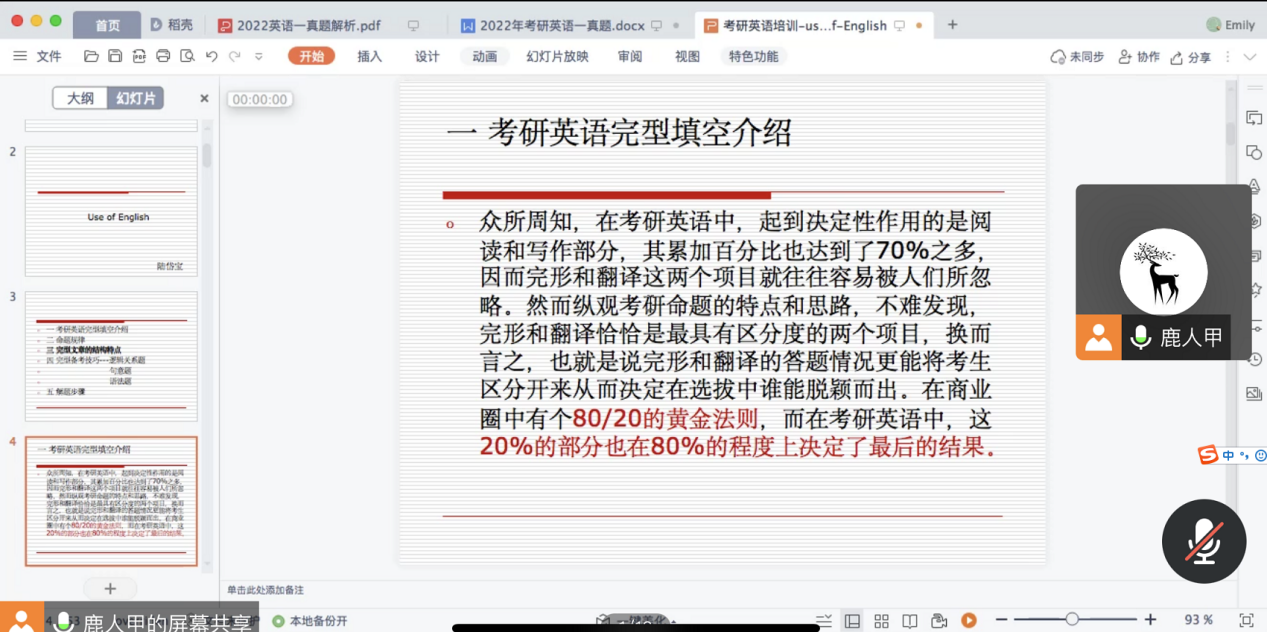This screenshot has height=632, width=1267.
Task: Click the 分享 share button
Action: [x=1191, y=57]
